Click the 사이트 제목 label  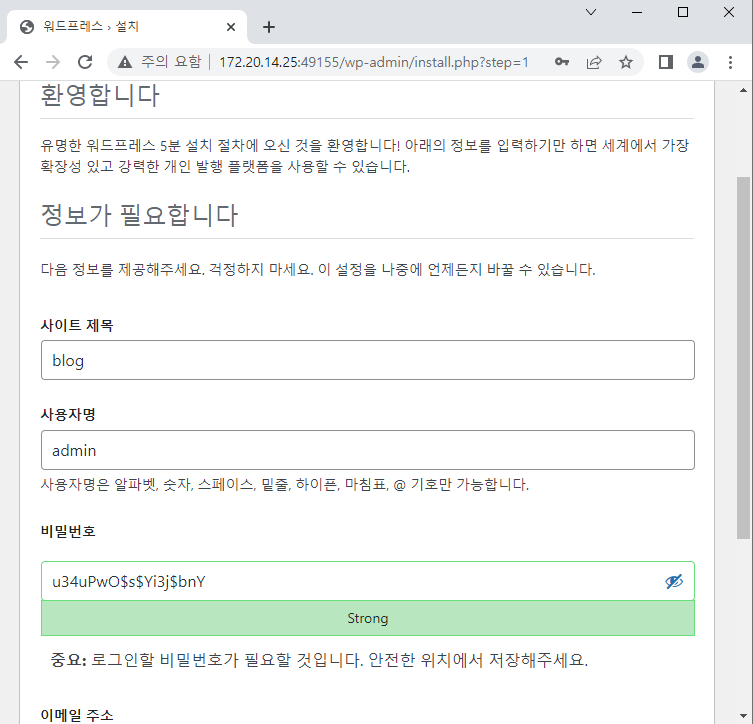coord(77,325)
